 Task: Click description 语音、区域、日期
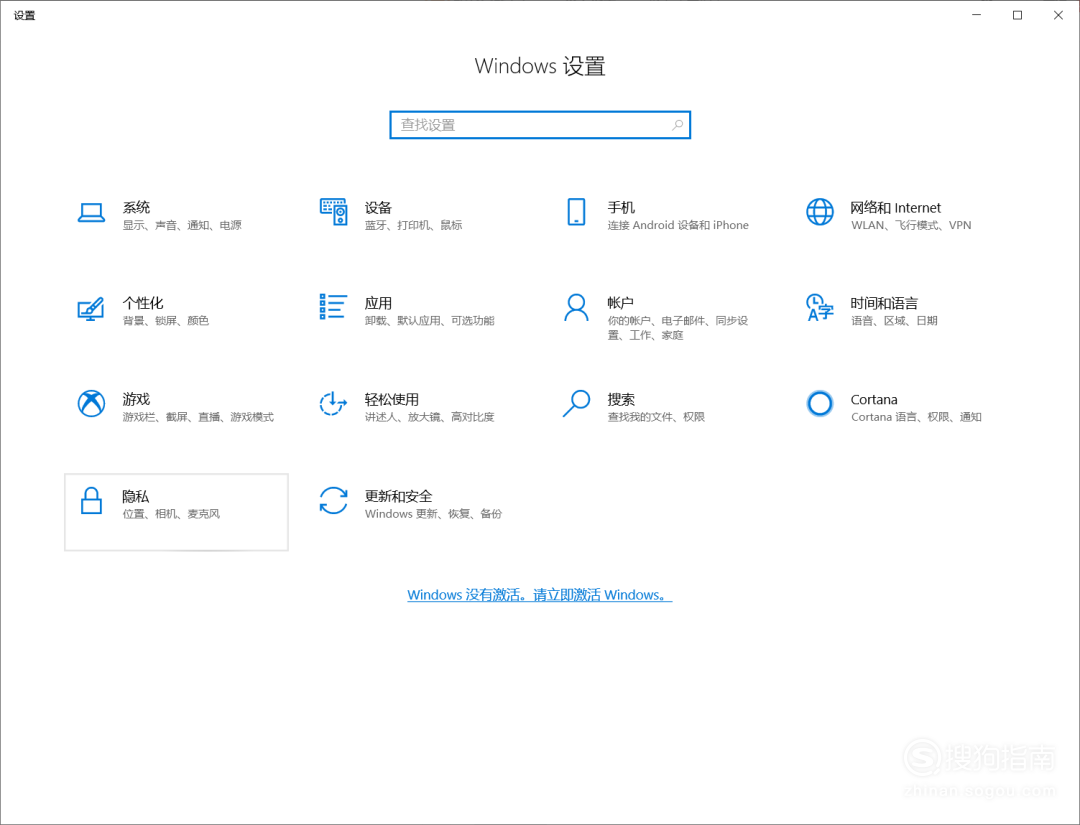(x=894, y=320)
